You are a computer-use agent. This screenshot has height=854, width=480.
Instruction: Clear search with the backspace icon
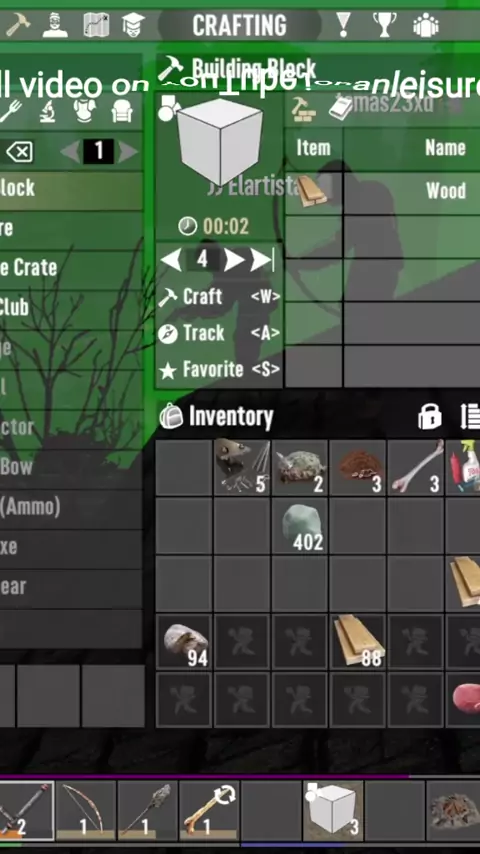click(20, 151)
